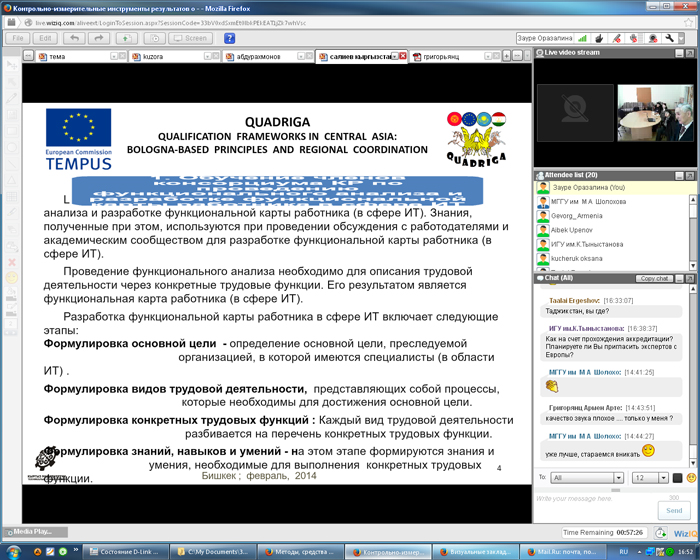Image resolution: width=700 pixels, height=560 pixels.
Task: Toggle the microphone mute icon
Action: [x=633, y=38]
